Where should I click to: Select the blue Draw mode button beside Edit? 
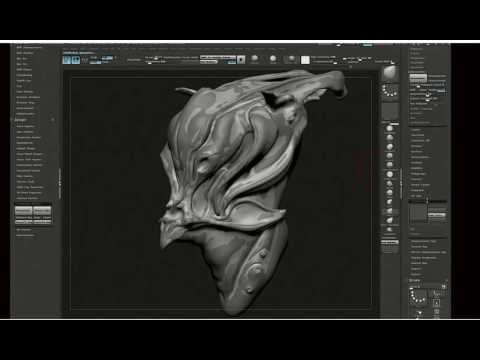[76, 60]
